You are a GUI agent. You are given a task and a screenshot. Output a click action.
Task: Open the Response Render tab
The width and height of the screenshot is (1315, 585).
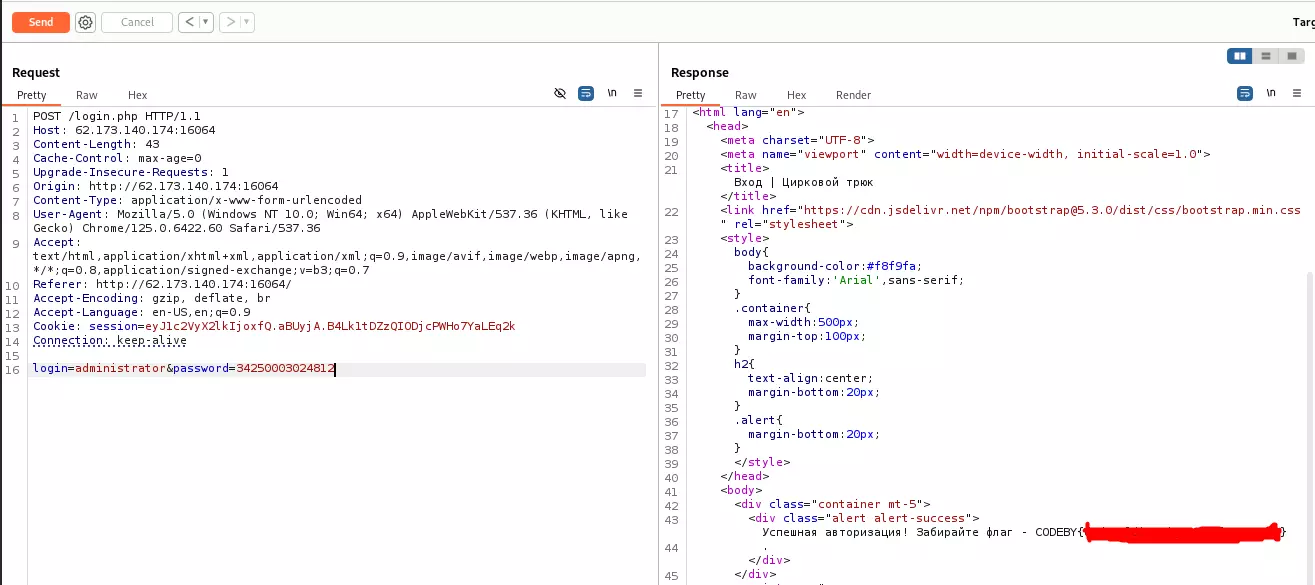pos(853,95)
